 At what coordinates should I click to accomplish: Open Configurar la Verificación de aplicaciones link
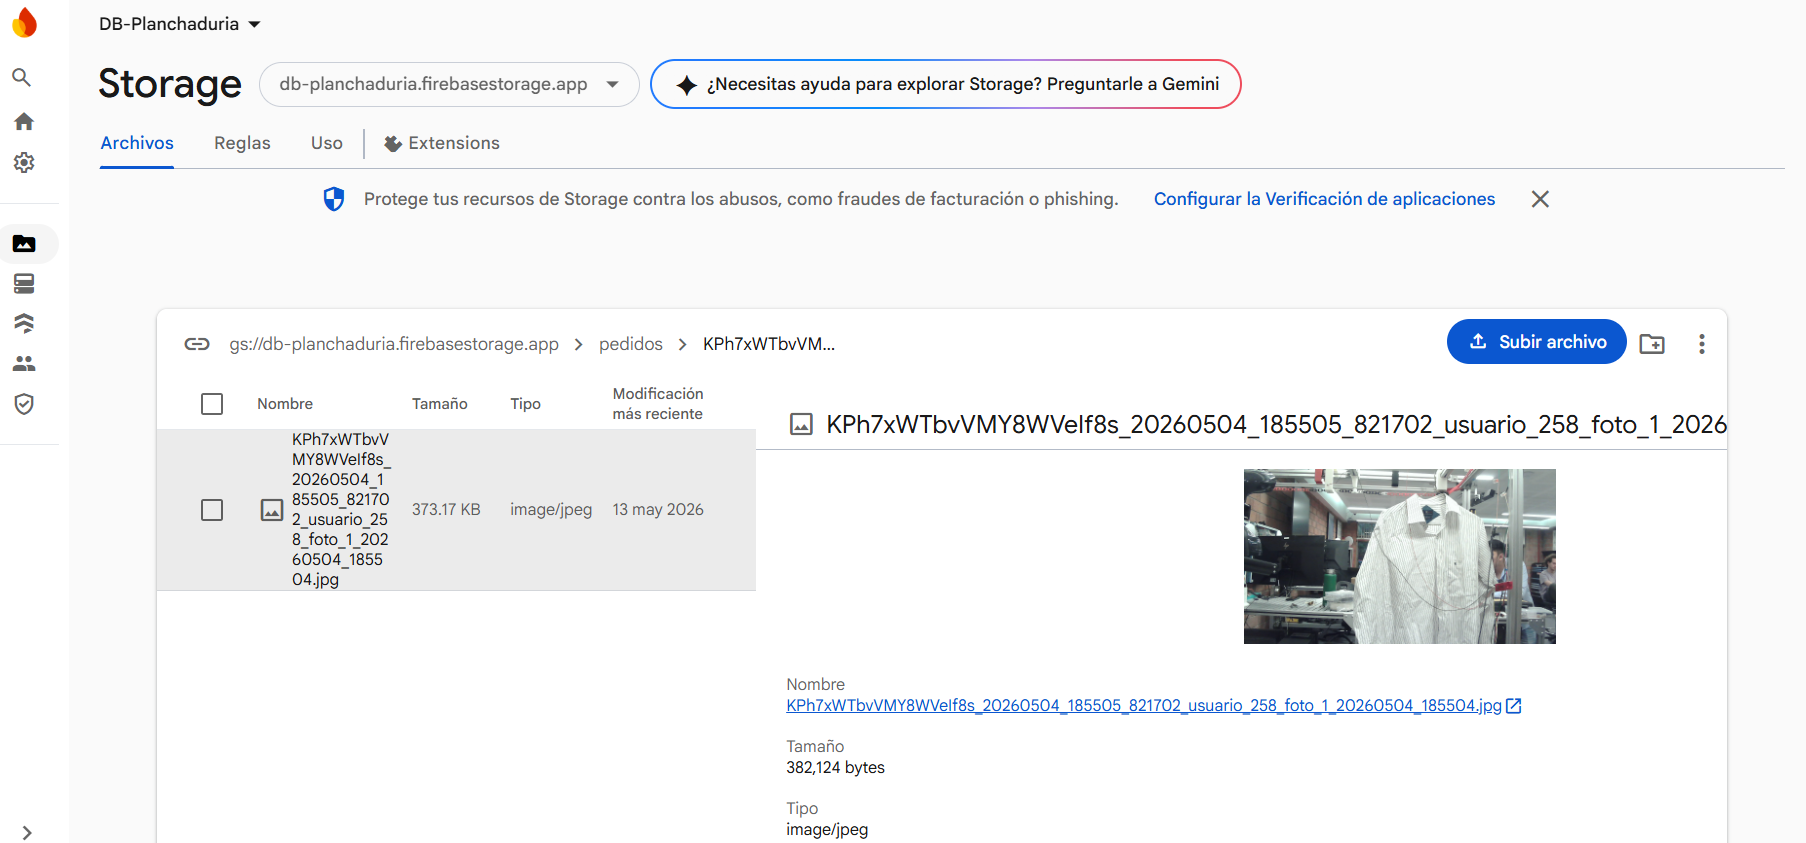point(1324,199)
